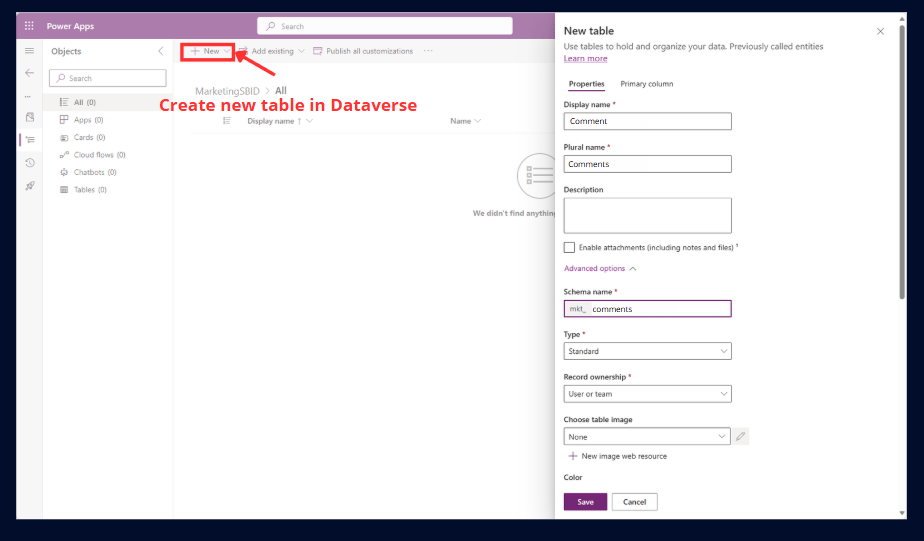Click the Description text area
The image size is (924, 541).
click(648, 216)
